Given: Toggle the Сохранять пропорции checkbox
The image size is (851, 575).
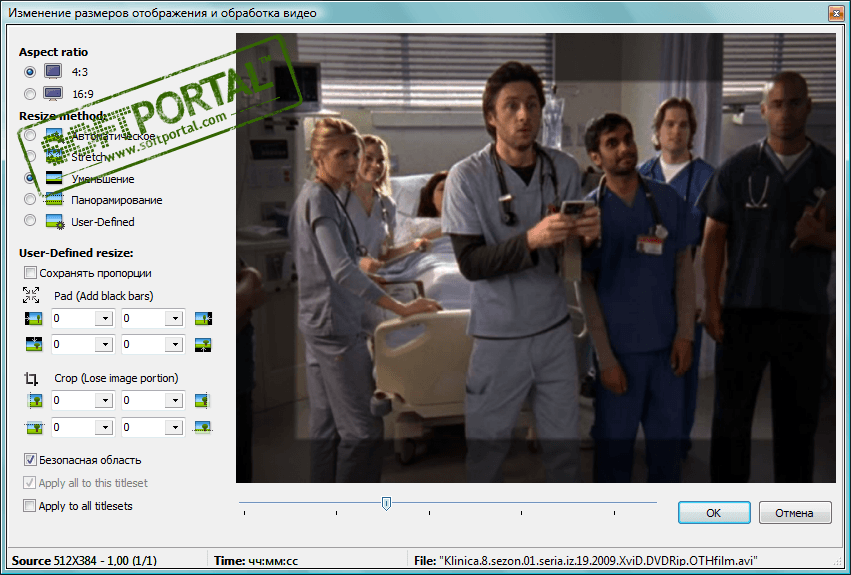Looking at the screenshot, I should [x=30, y=273].
